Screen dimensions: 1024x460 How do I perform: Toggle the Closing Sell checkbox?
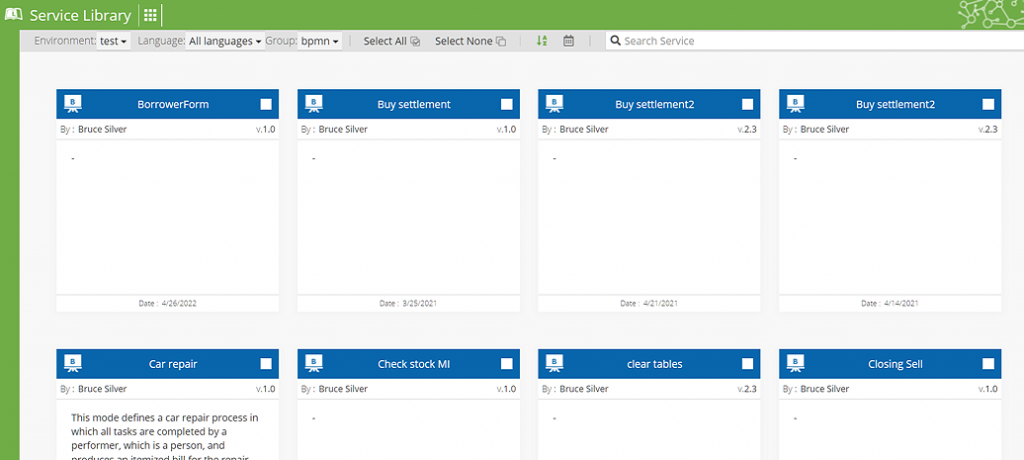click(x=989, y=364)
